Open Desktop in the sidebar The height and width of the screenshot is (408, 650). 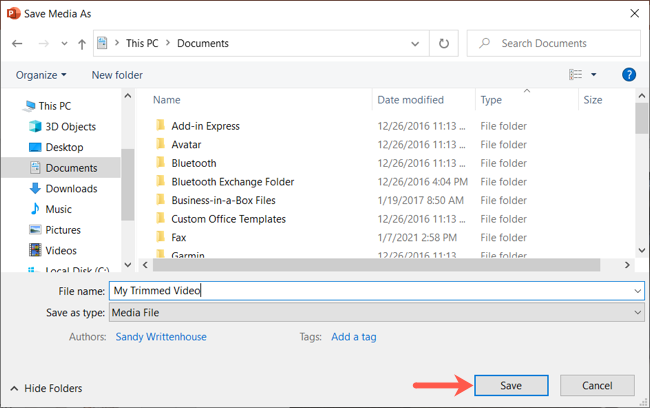pyautogui.click(x=57, y=147)
